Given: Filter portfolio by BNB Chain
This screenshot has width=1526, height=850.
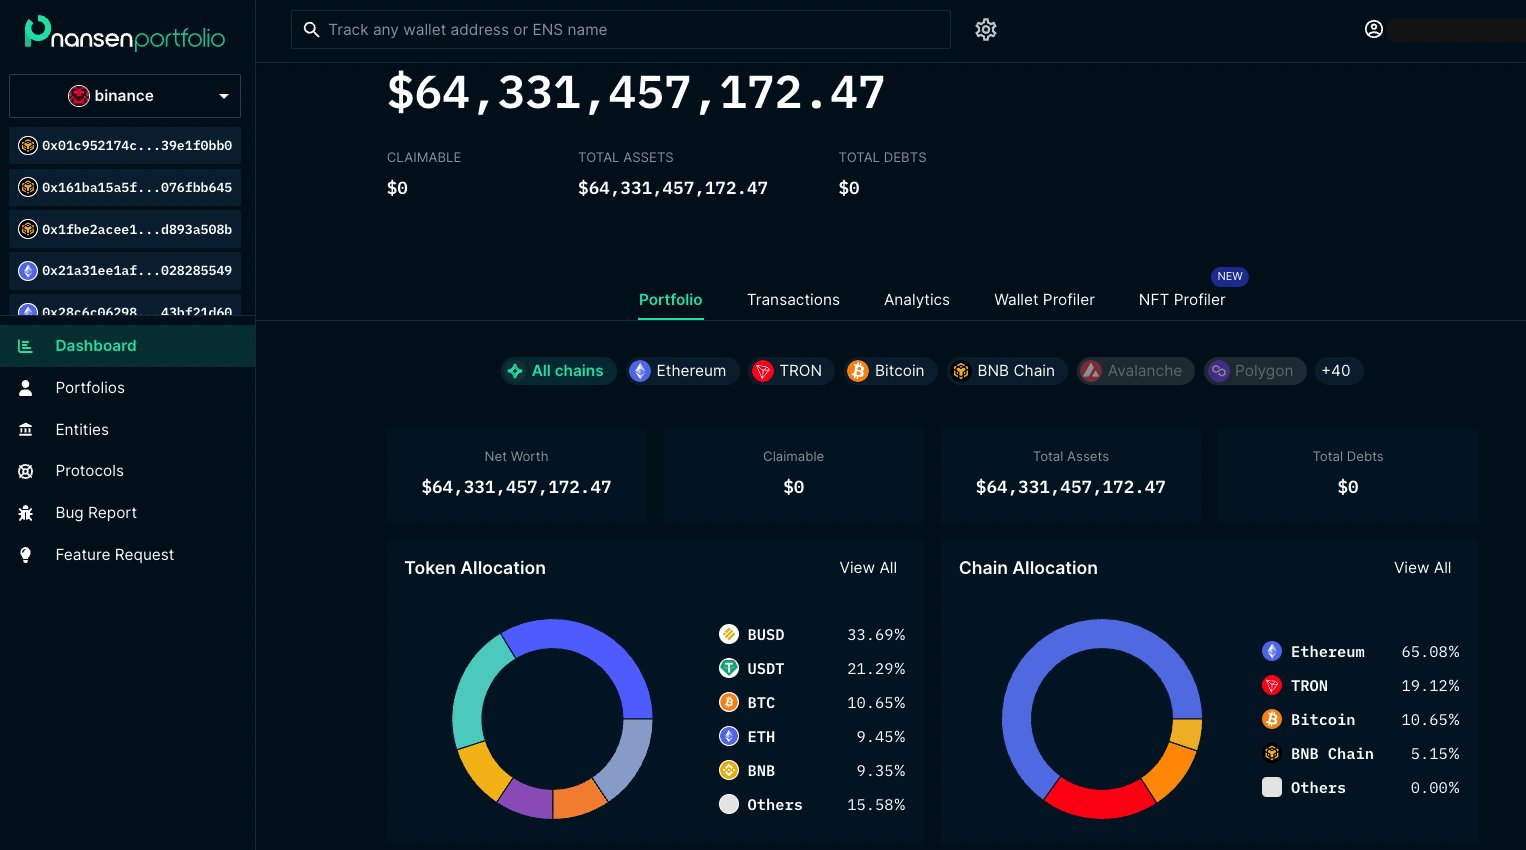Looking at the screenshot, I should [x=1007, y=371].
